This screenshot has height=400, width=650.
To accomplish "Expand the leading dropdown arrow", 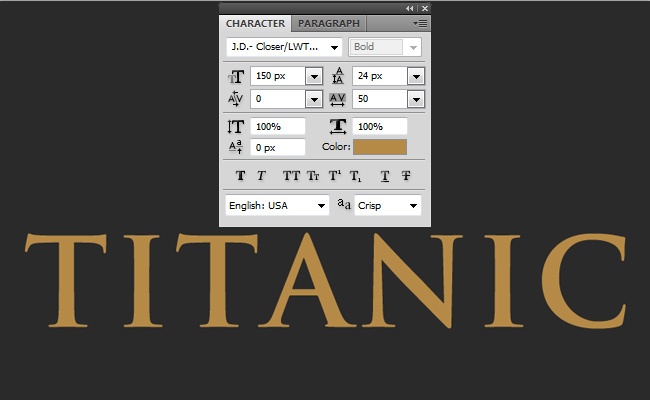I will pyautogui.click(x=416, y=76).
